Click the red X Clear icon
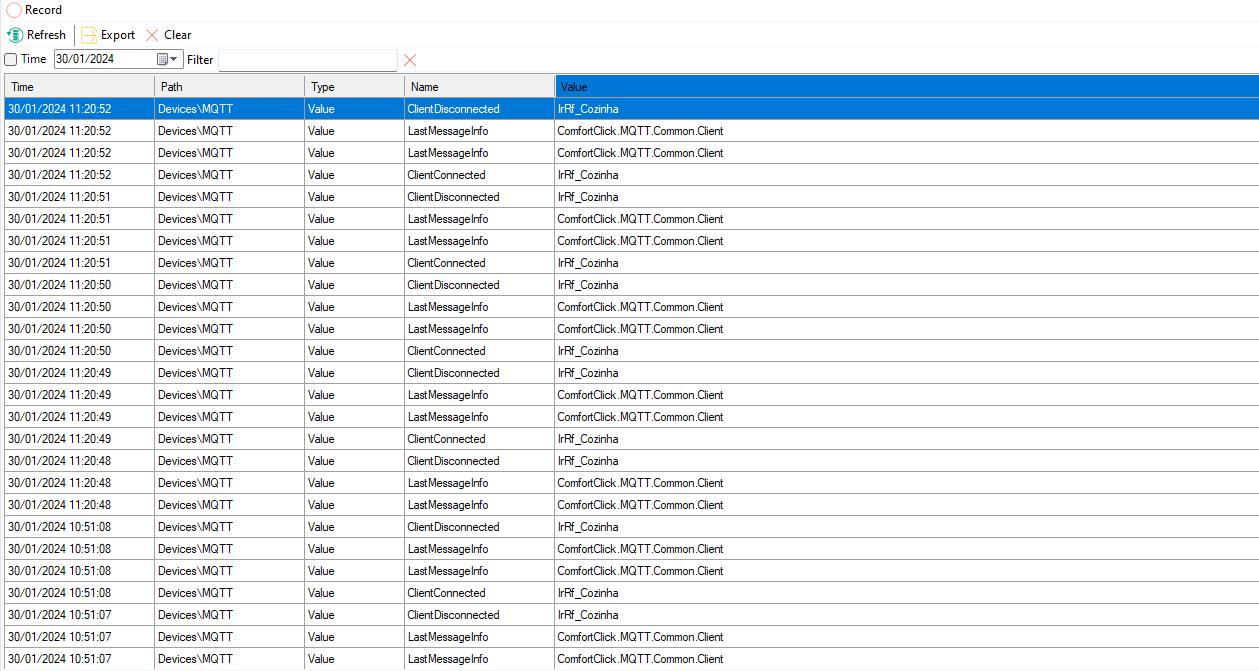 (x=152, y=35)
